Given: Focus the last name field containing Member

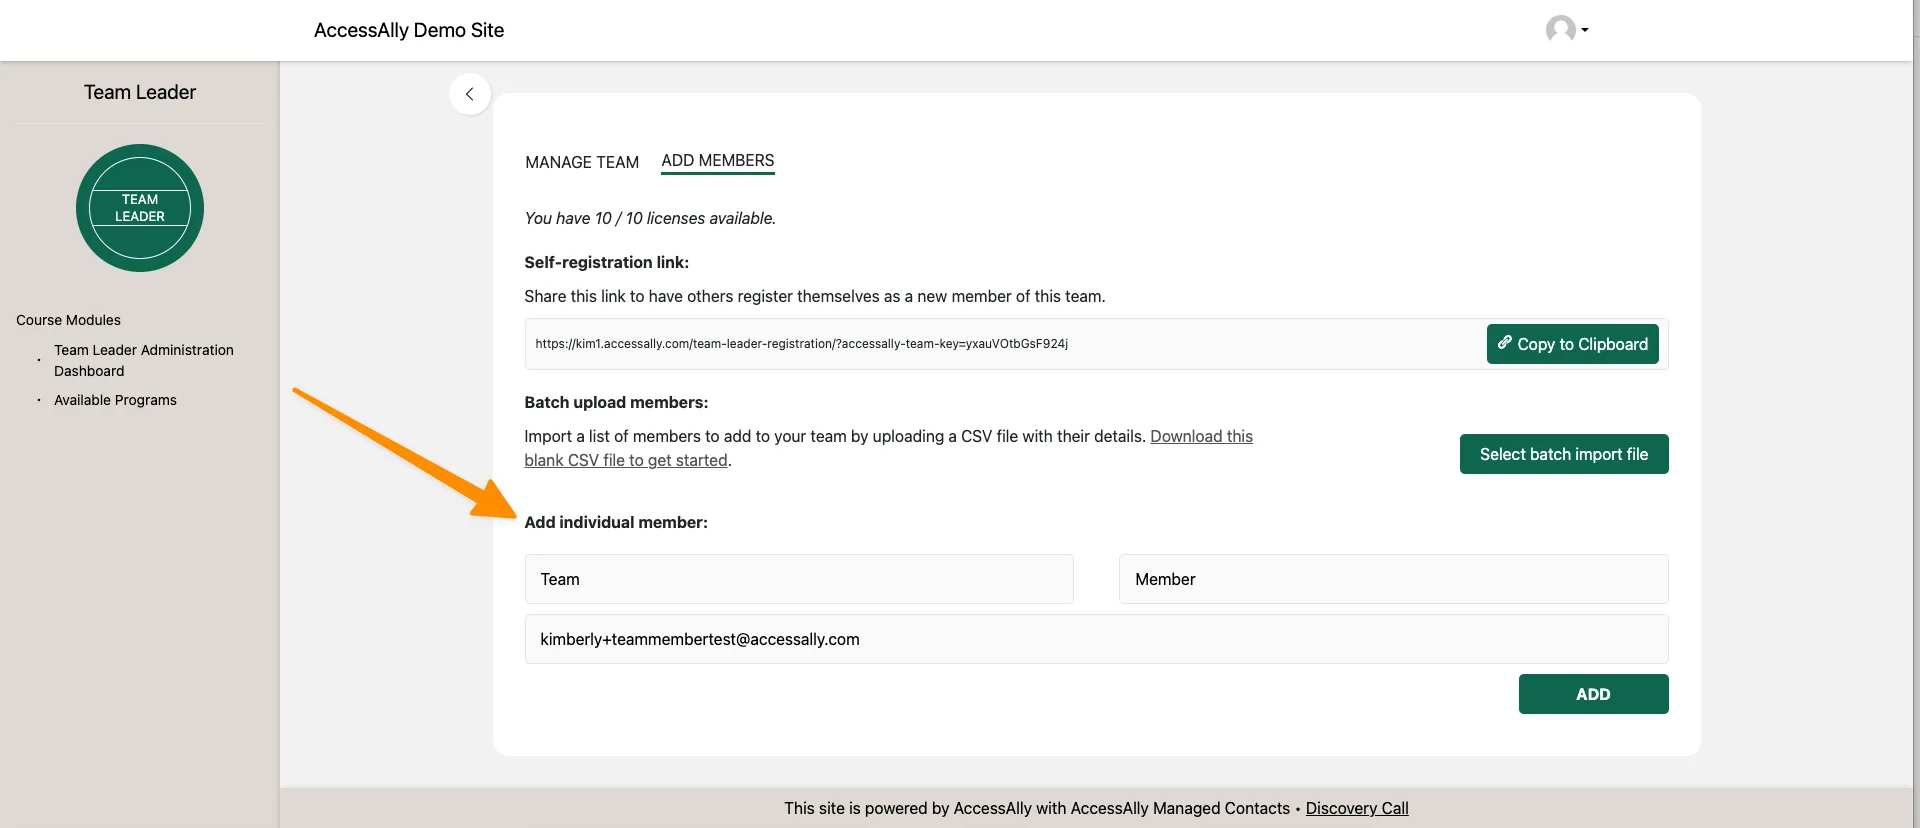Looking at the screenshot, I should pyautogui.click(x=1392, y=579).
